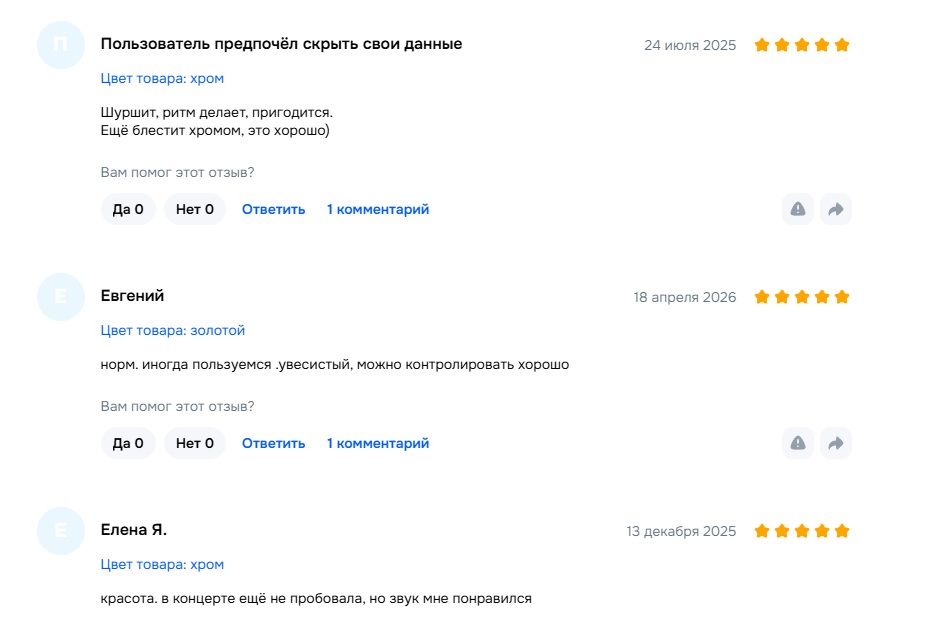Click the anonymous user's avatar 'П'
Viewport: 925px width, 631px height.
[x=60, y=45]
